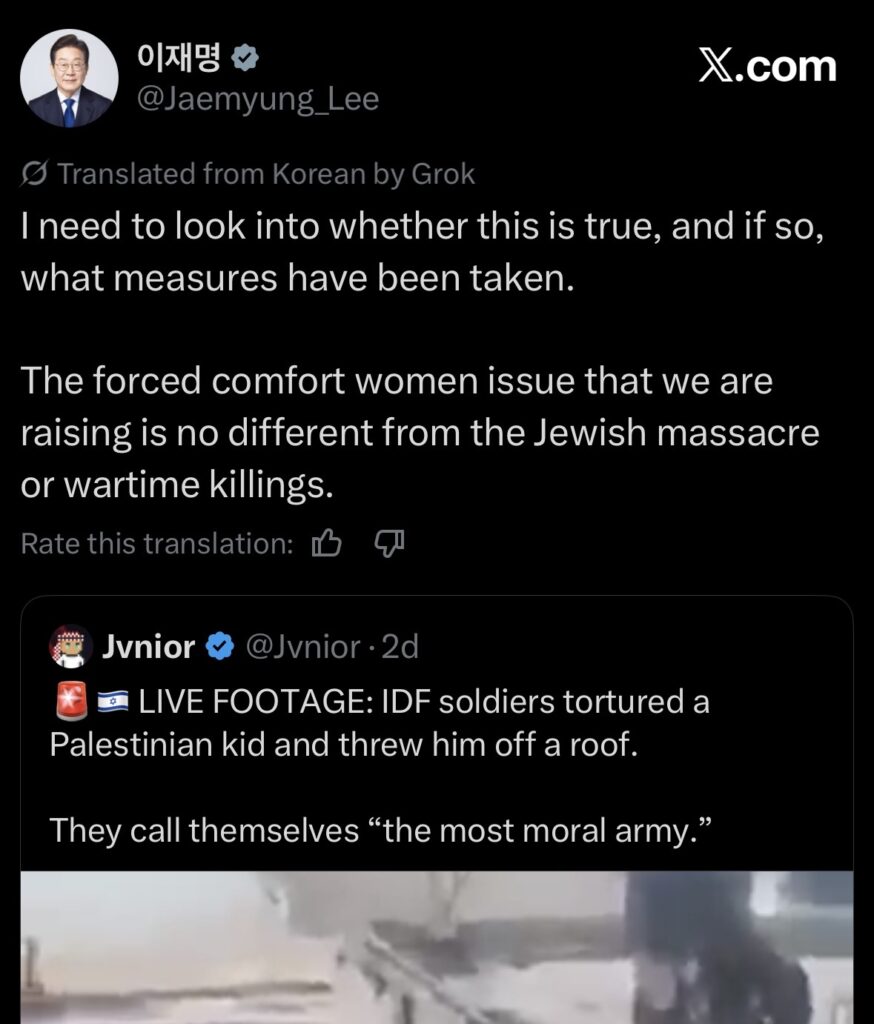Click the "Rate this translation:" label
Image resolution: width=874 pixels, height=1024 pixels.
click(x=157, y=543)
